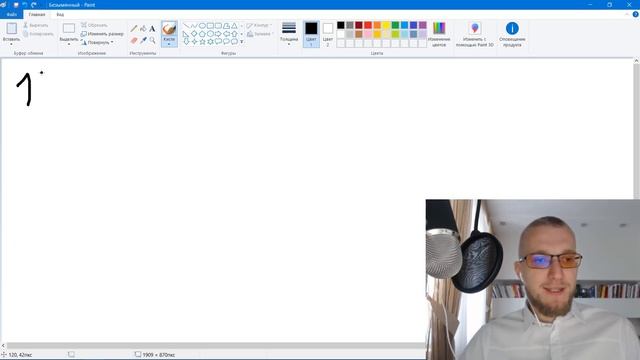Select the Text tool
The height and width of the screenshot is (360, 640).
point(152,29)
